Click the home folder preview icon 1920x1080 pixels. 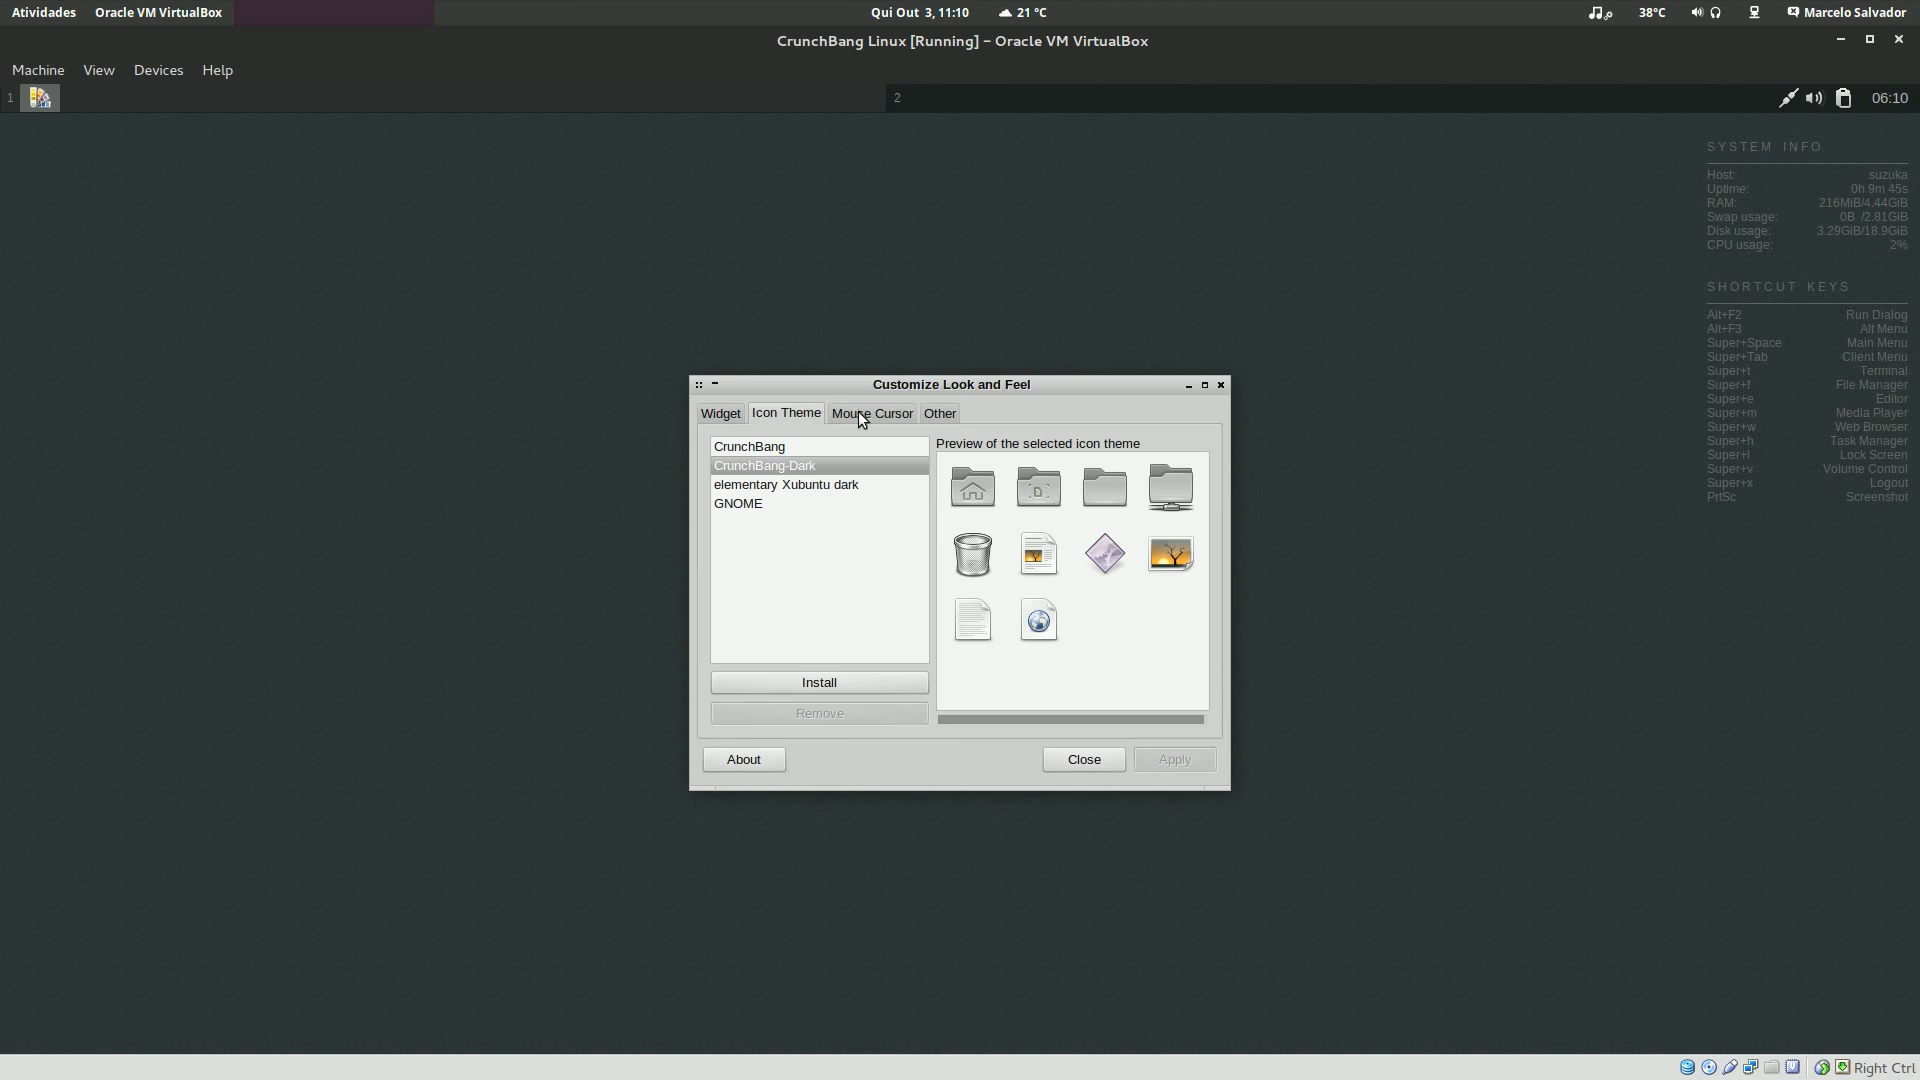(972, 487)
